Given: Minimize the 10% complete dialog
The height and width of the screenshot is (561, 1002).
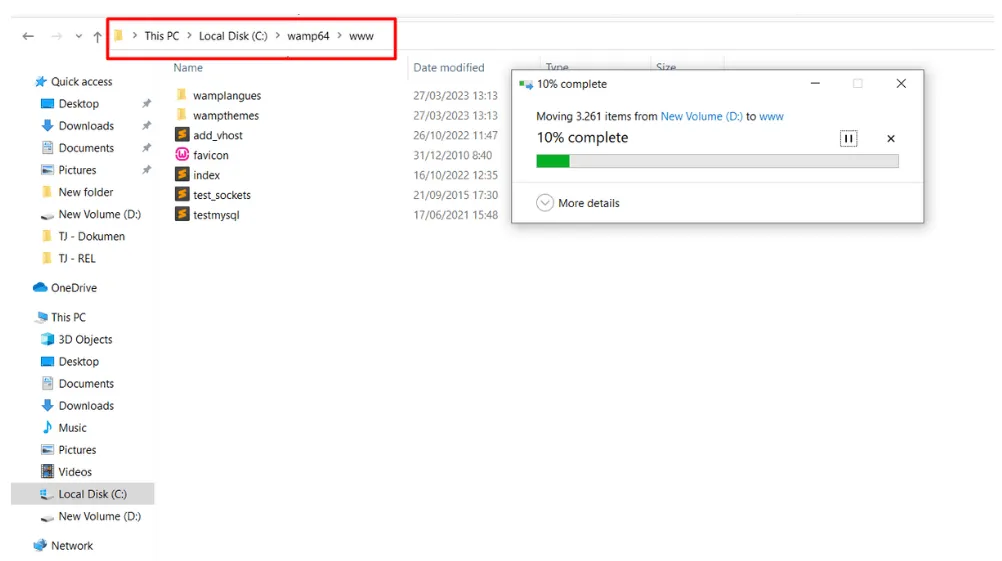Looking at the screenshot, I should coord(815,84).
